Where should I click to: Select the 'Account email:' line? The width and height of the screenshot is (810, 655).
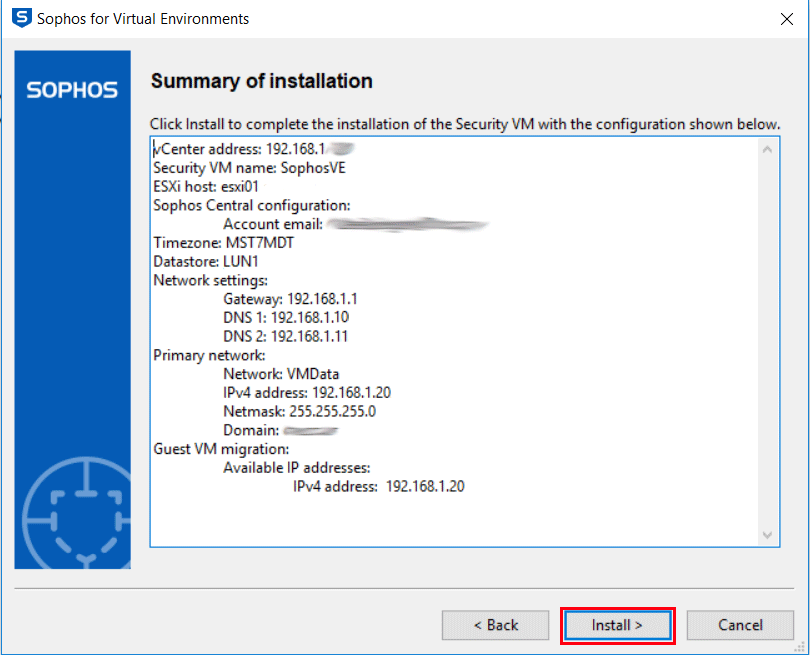coord(356,224)
